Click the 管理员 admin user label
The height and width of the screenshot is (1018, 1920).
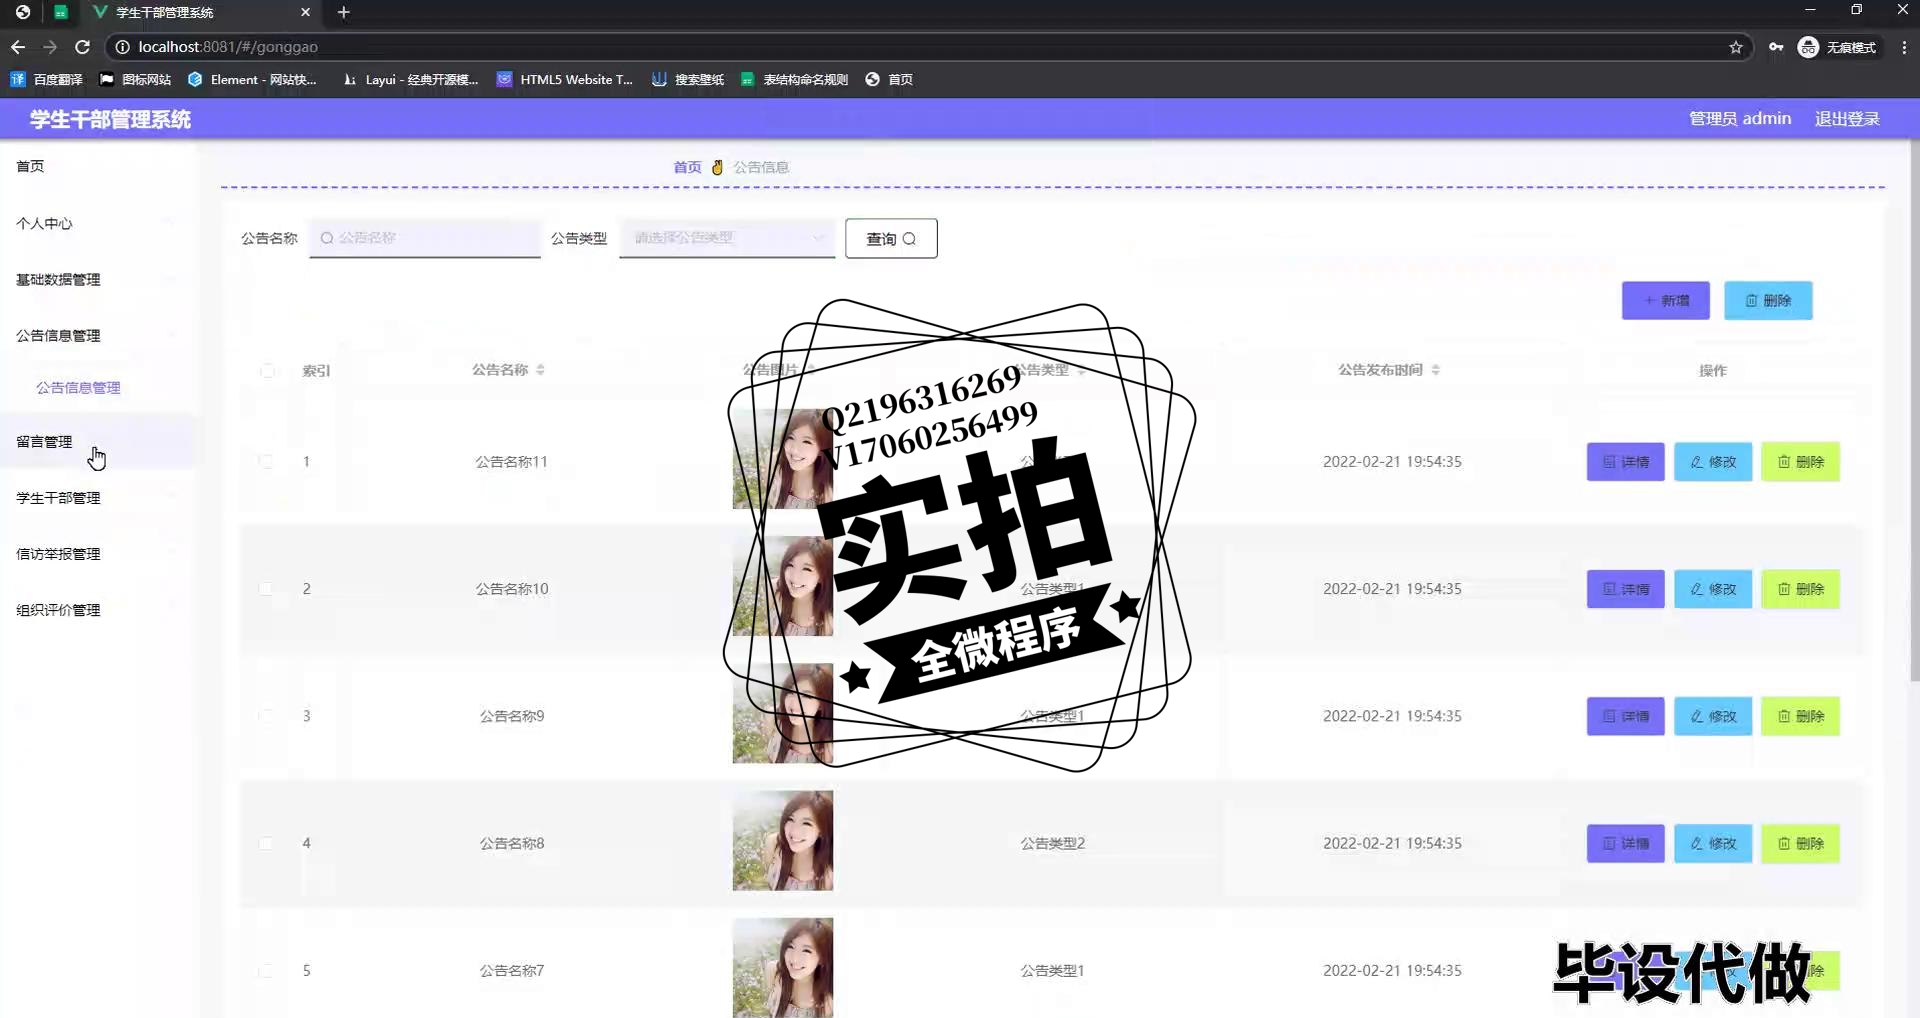click(1740, 118)
